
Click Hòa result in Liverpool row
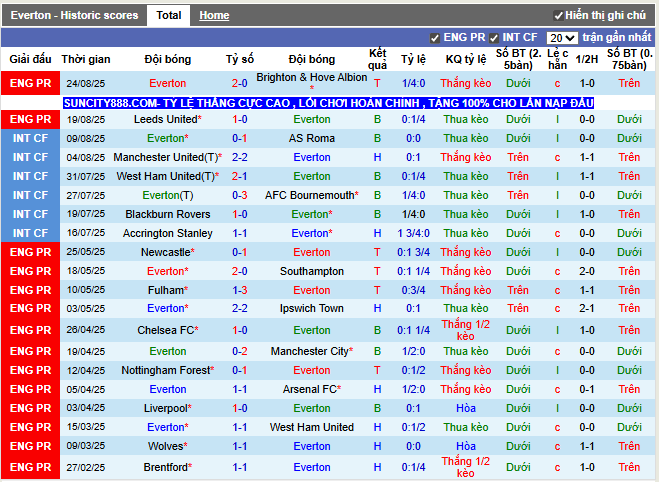click(466, 408)
